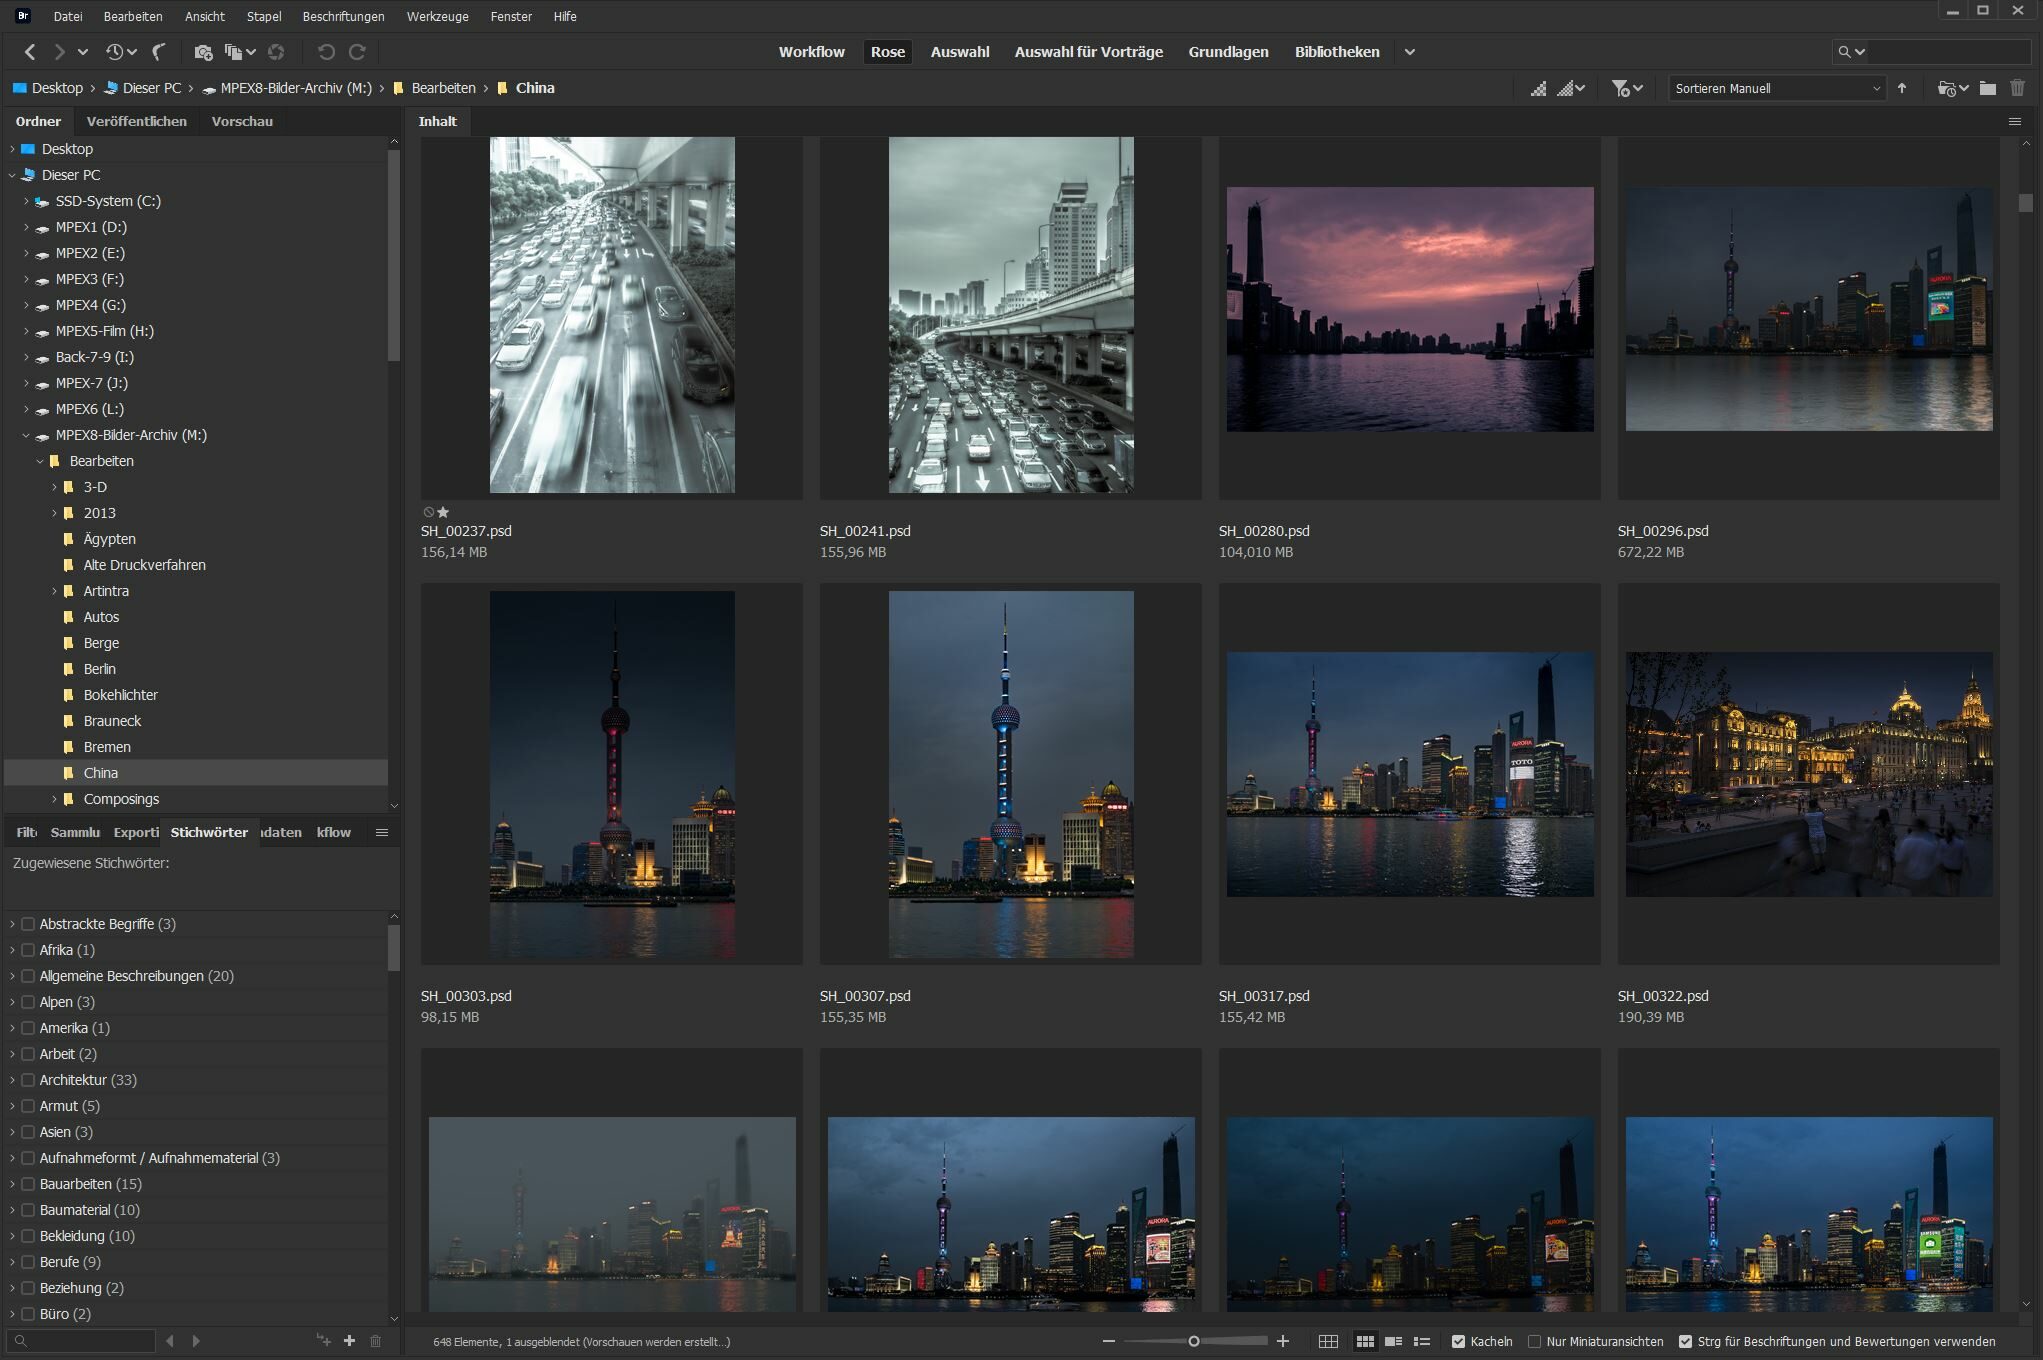Screen dimensions: 2043x1360
Task: Open the Stapel menu
Action: coord(264,16)
